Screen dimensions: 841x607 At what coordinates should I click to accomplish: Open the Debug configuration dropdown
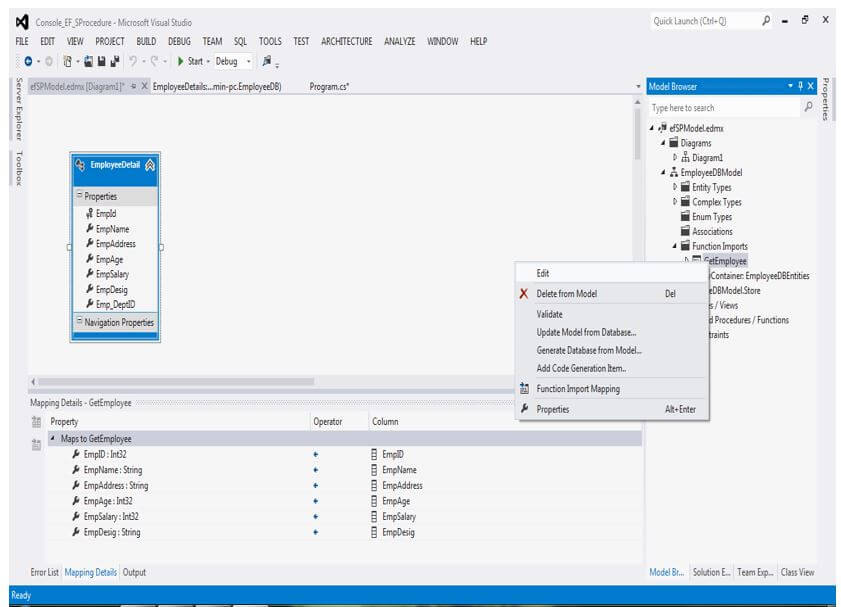(x=249, y=62)
